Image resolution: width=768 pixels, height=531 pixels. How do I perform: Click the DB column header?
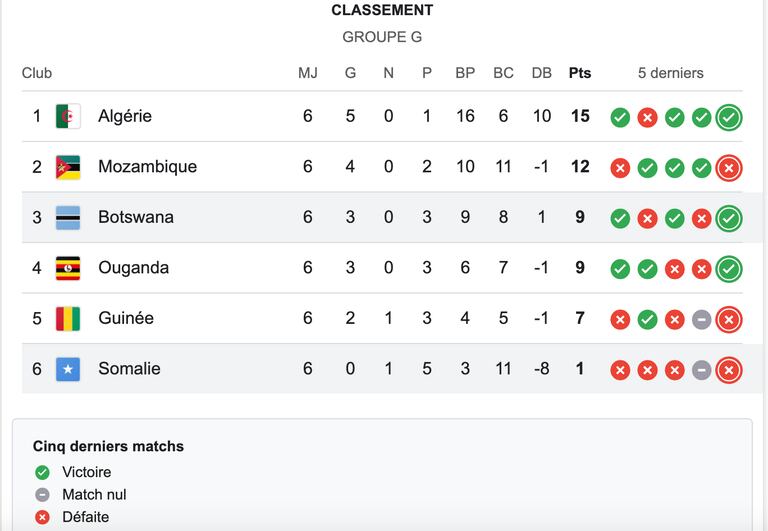(x=542, y=73)
